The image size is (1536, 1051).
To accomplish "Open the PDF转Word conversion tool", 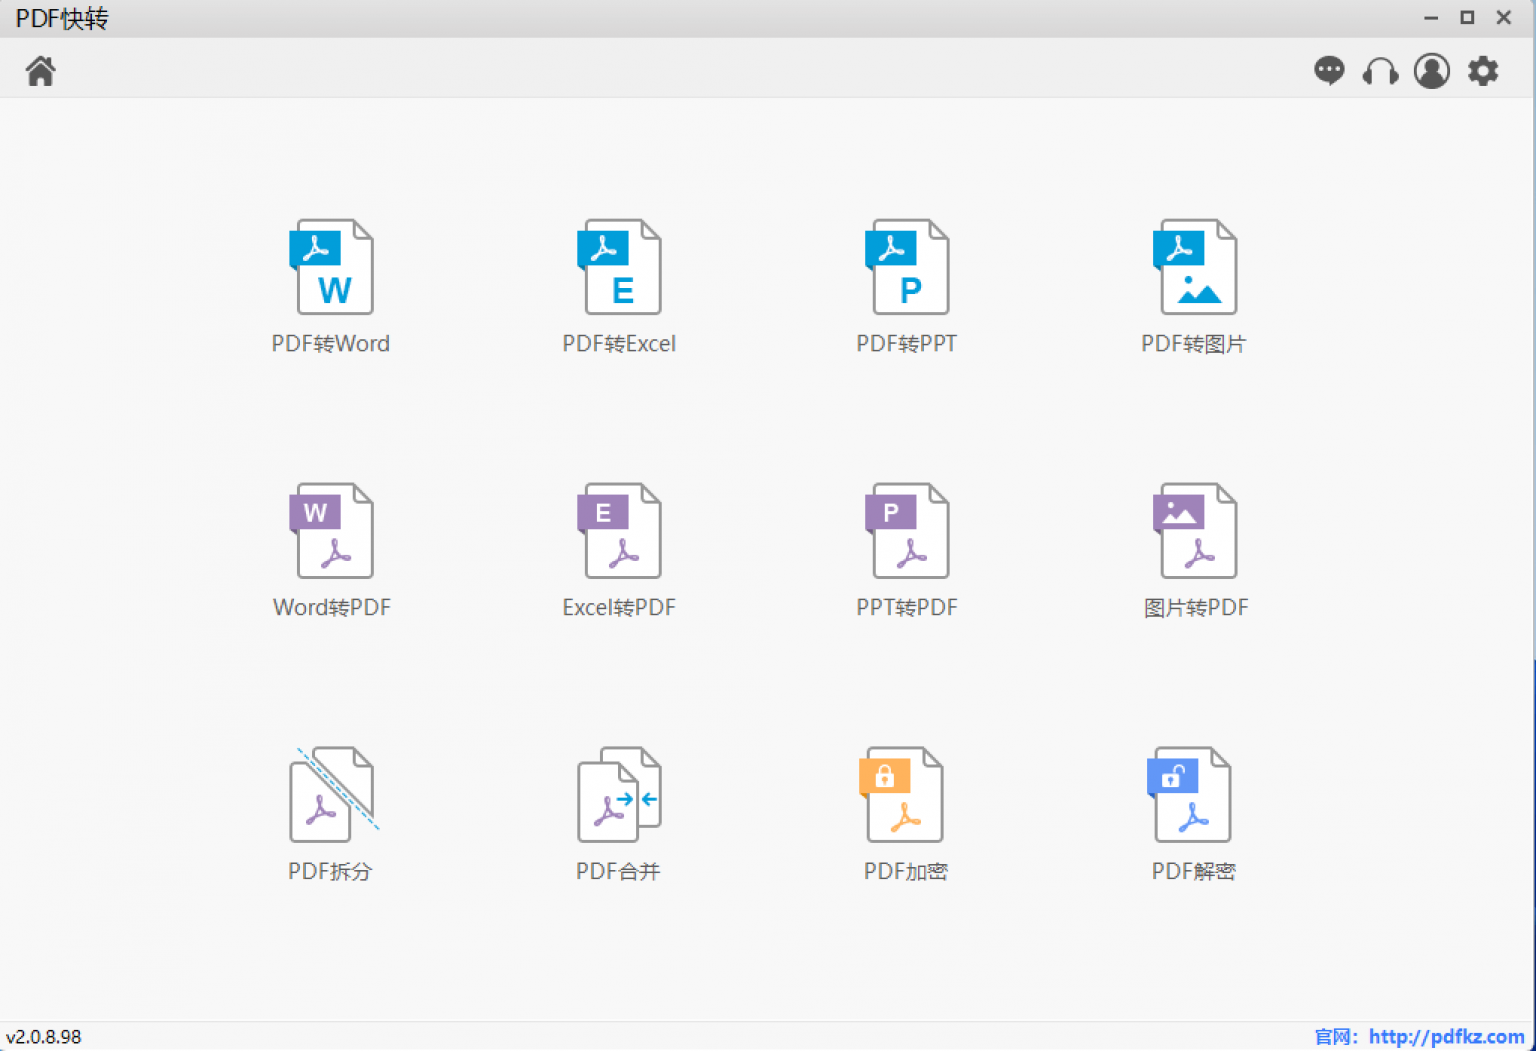I will [331, 267].
